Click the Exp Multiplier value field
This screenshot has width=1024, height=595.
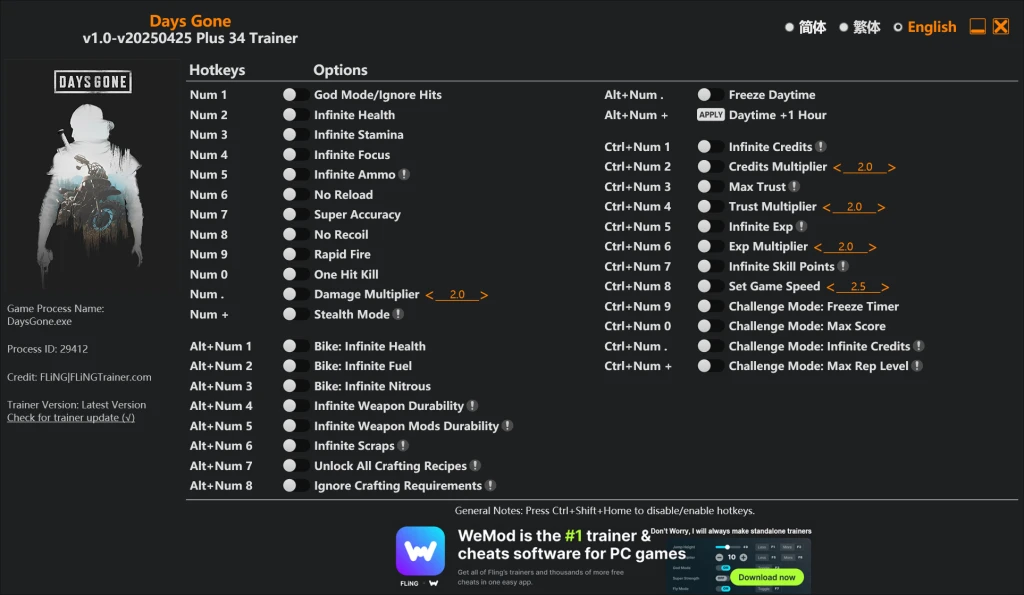tap(845, 248)
